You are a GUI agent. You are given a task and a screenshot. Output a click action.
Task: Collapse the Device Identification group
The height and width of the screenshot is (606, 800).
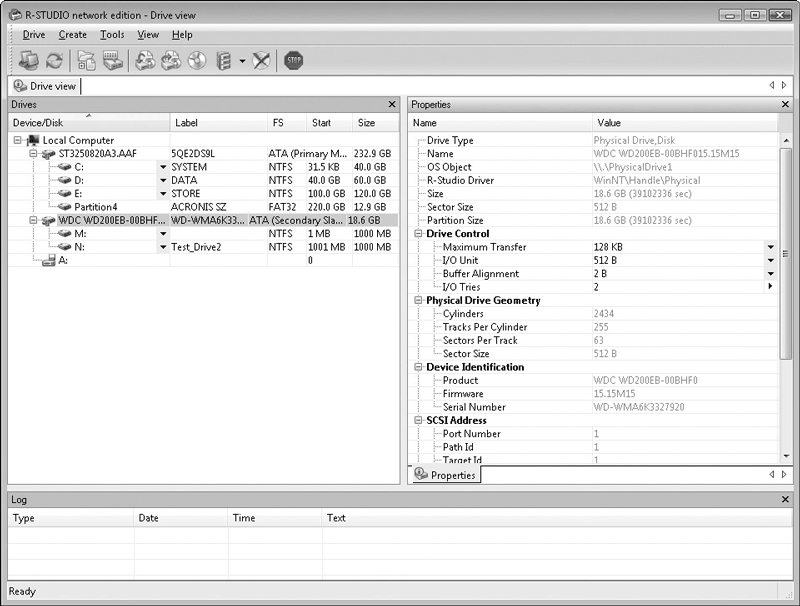[x=418, y=367]
